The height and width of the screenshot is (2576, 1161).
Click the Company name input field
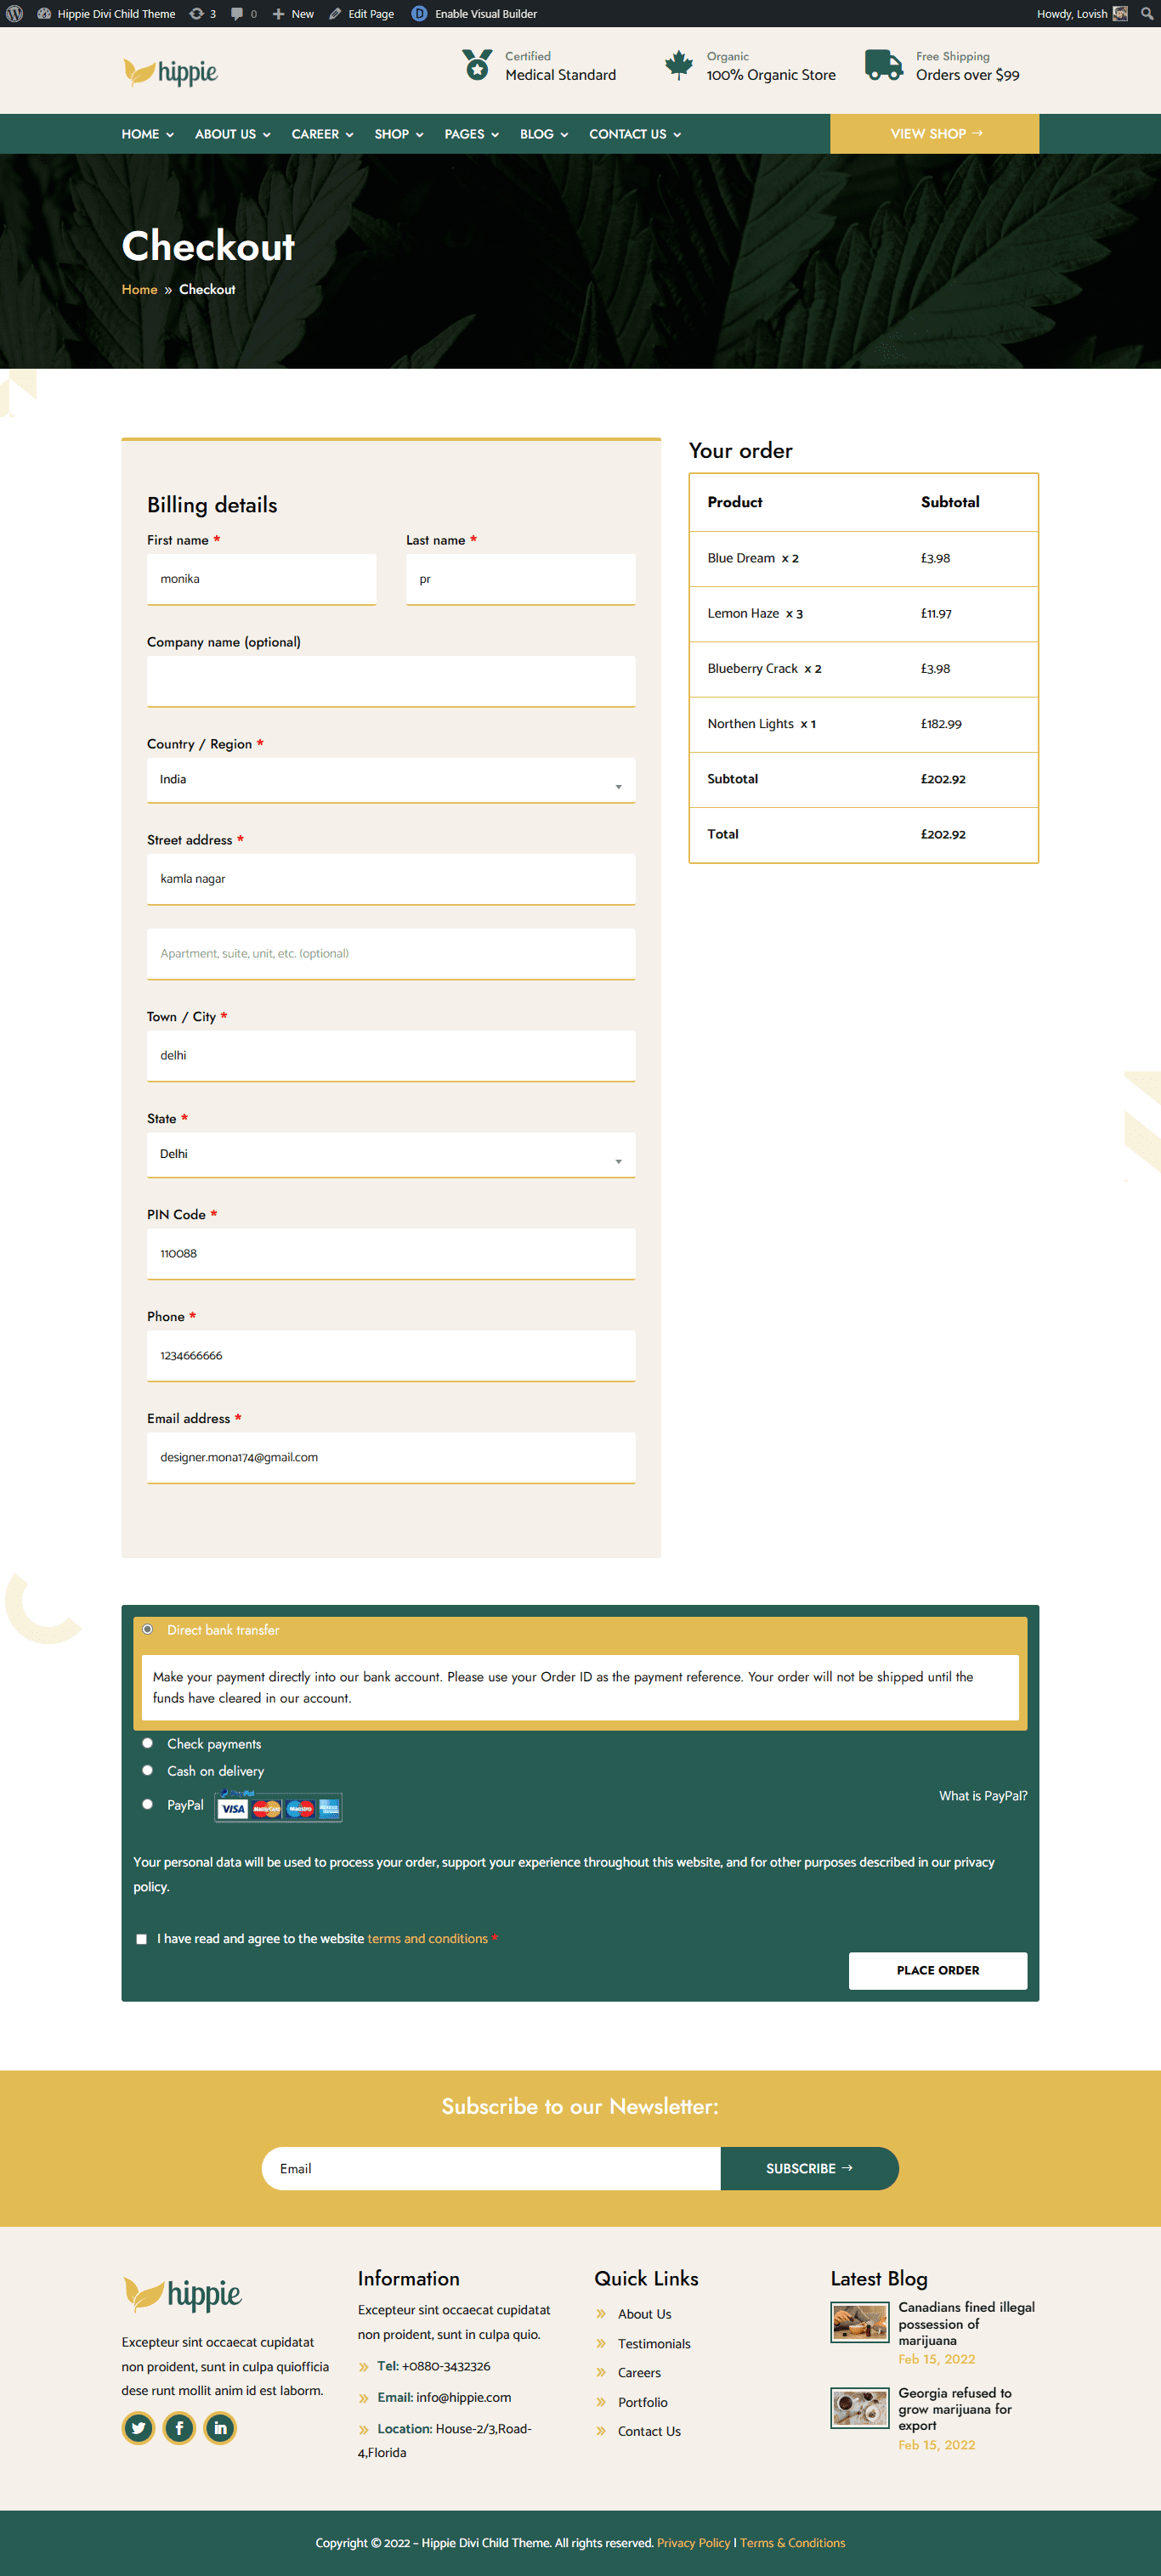(390, 681)
